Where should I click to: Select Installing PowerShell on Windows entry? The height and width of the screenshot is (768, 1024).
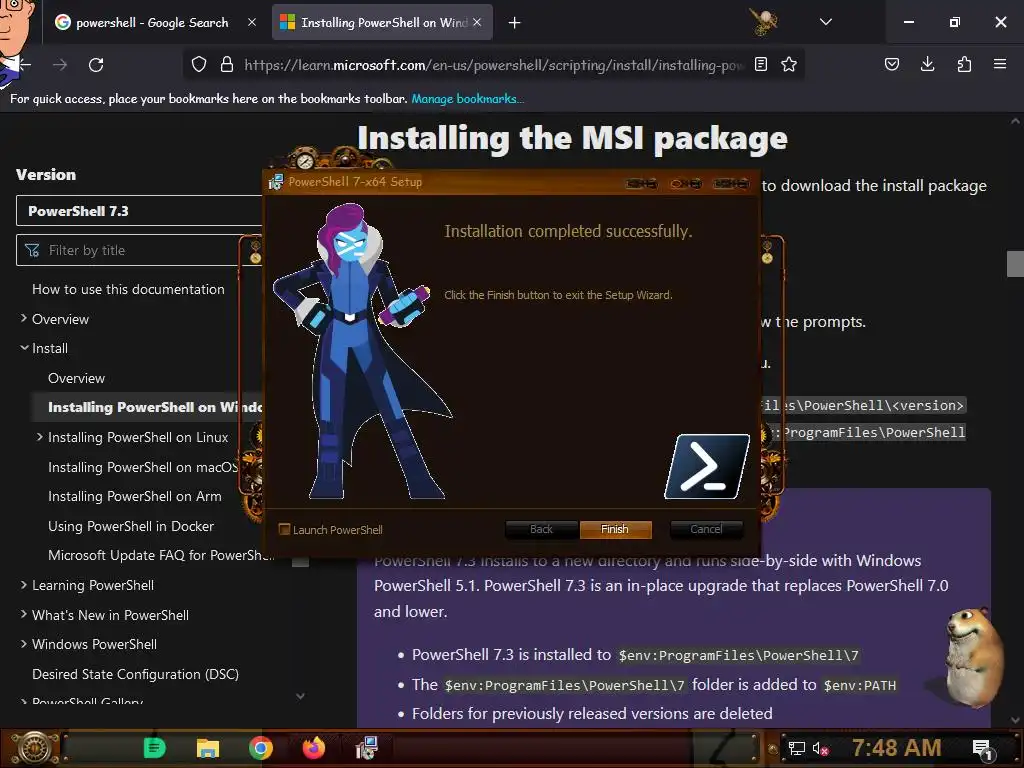155,407
